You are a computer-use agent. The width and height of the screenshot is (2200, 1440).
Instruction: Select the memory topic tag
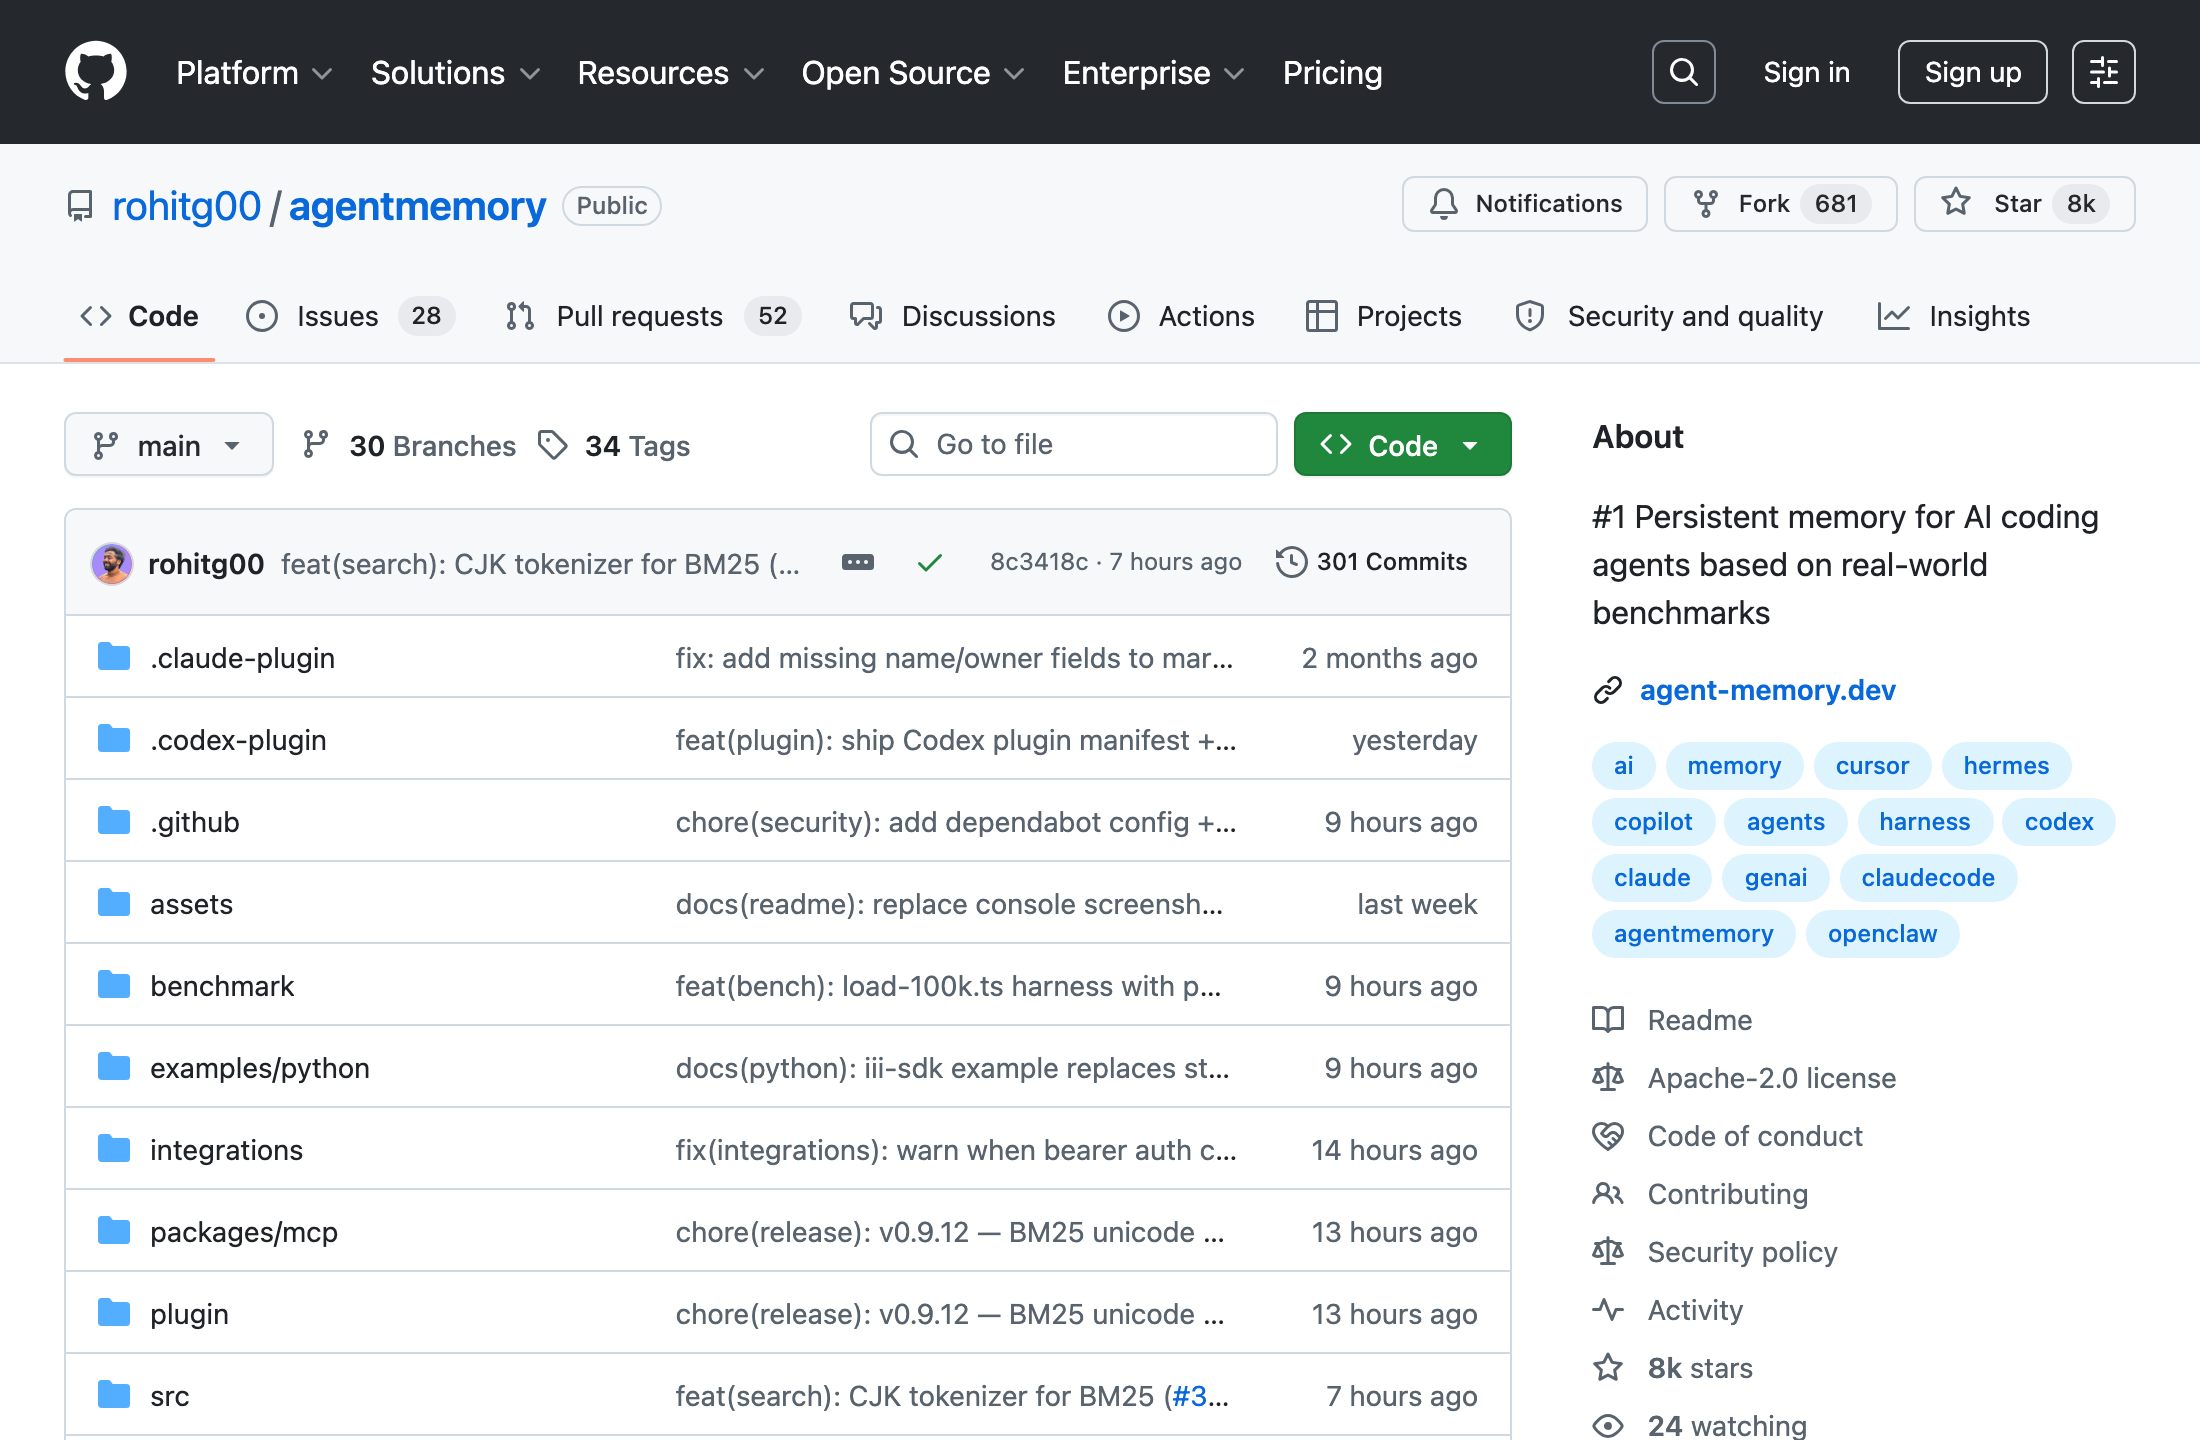pos(1734,766)
